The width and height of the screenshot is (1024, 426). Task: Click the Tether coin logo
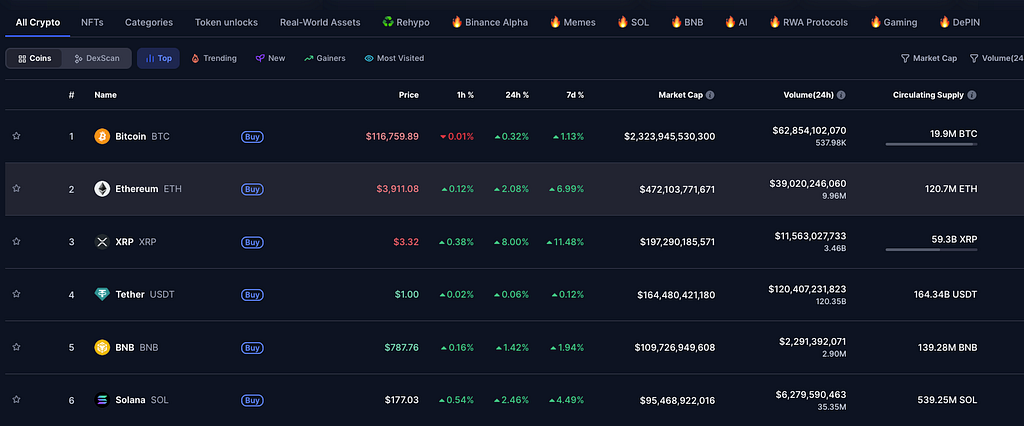[102, 295]
